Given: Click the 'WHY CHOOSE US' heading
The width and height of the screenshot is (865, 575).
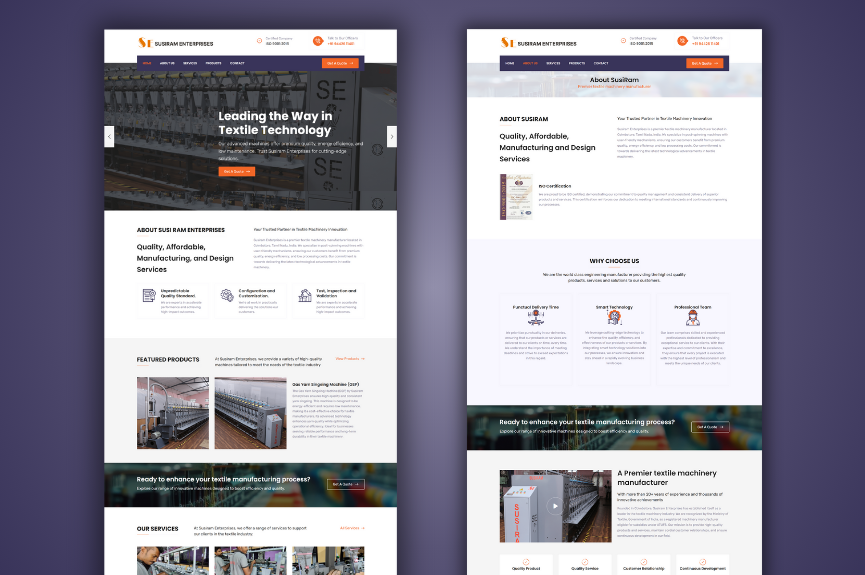Looking at the screenshot, I should (x=614, y=261).
